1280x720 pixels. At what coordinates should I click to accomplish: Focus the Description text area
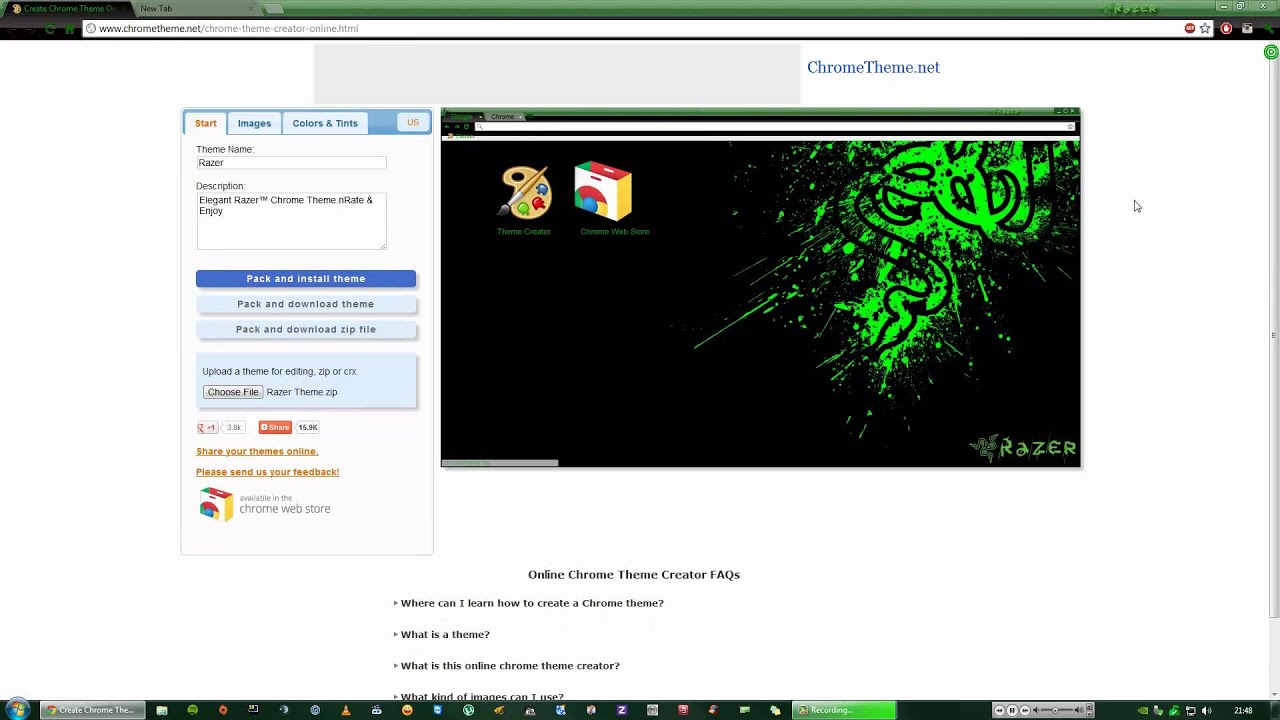click(291, 221)
